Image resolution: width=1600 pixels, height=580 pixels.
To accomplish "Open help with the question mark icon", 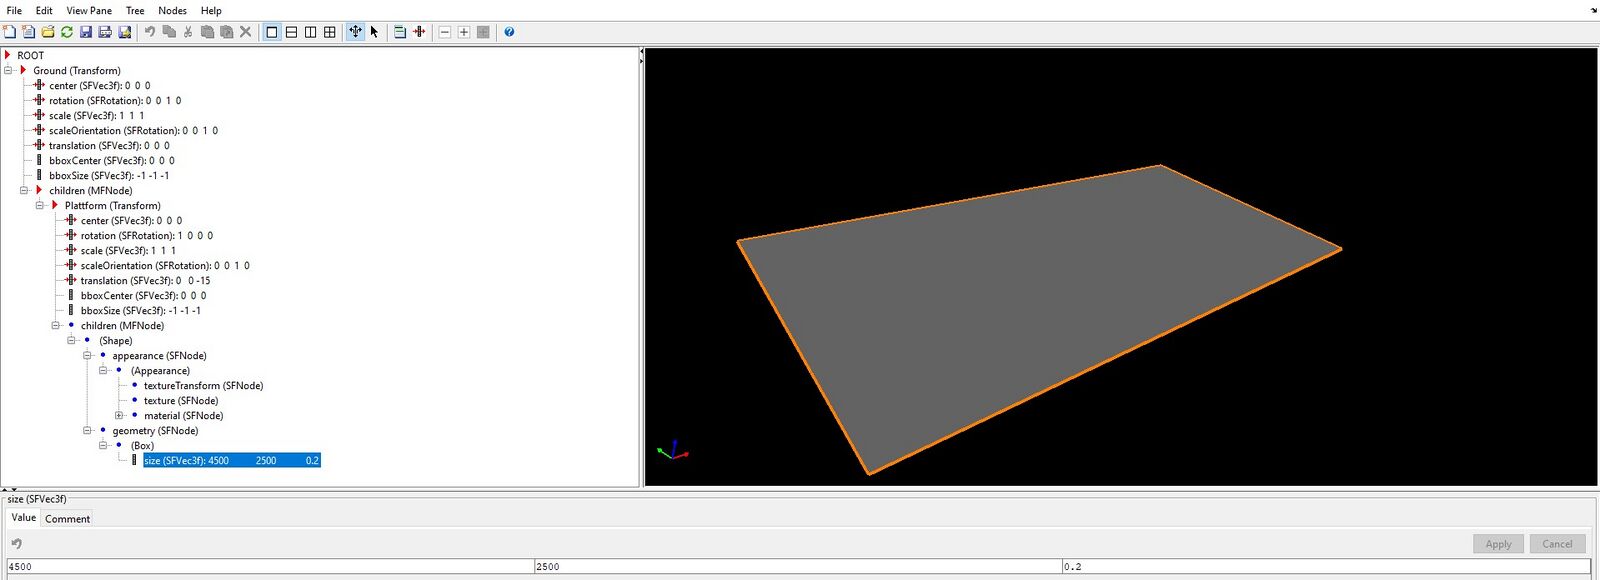I will click(509, 32).
